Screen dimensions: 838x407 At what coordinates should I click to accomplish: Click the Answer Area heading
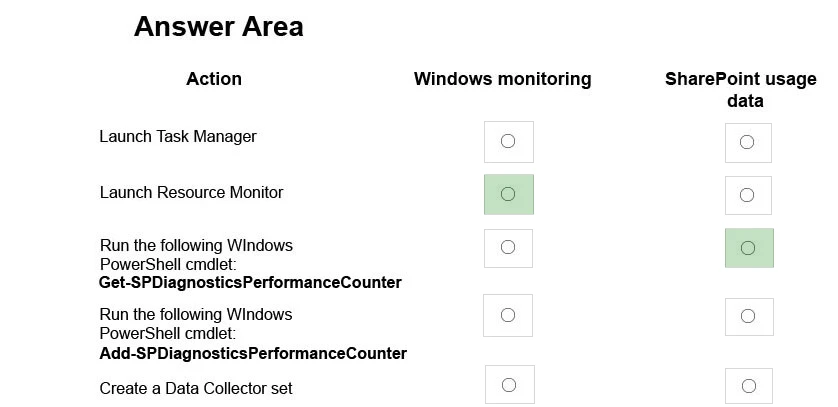218,27
